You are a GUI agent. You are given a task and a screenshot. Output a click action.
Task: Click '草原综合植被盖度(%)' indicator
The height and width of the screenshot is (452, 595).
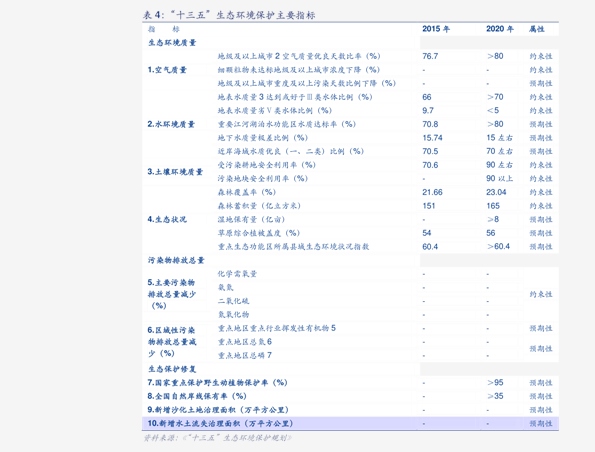[x=258, y=233]
